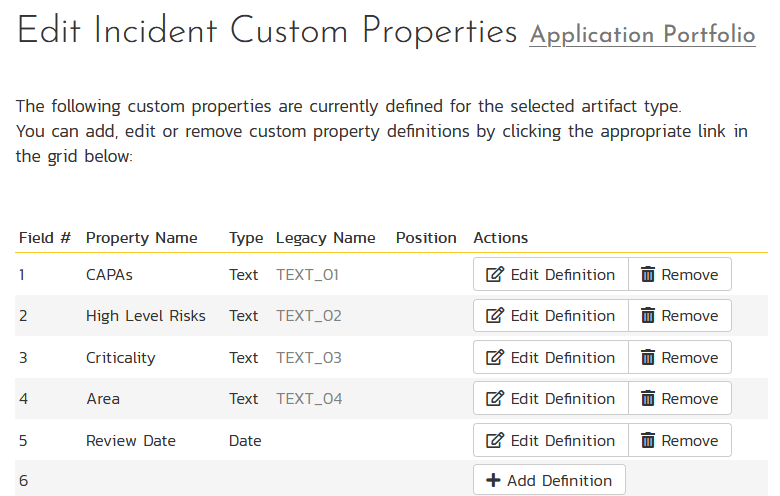The height and width of the screenshot is (496, 780).
Task: Open the Application Portfolio link
Action: point(642,35)
